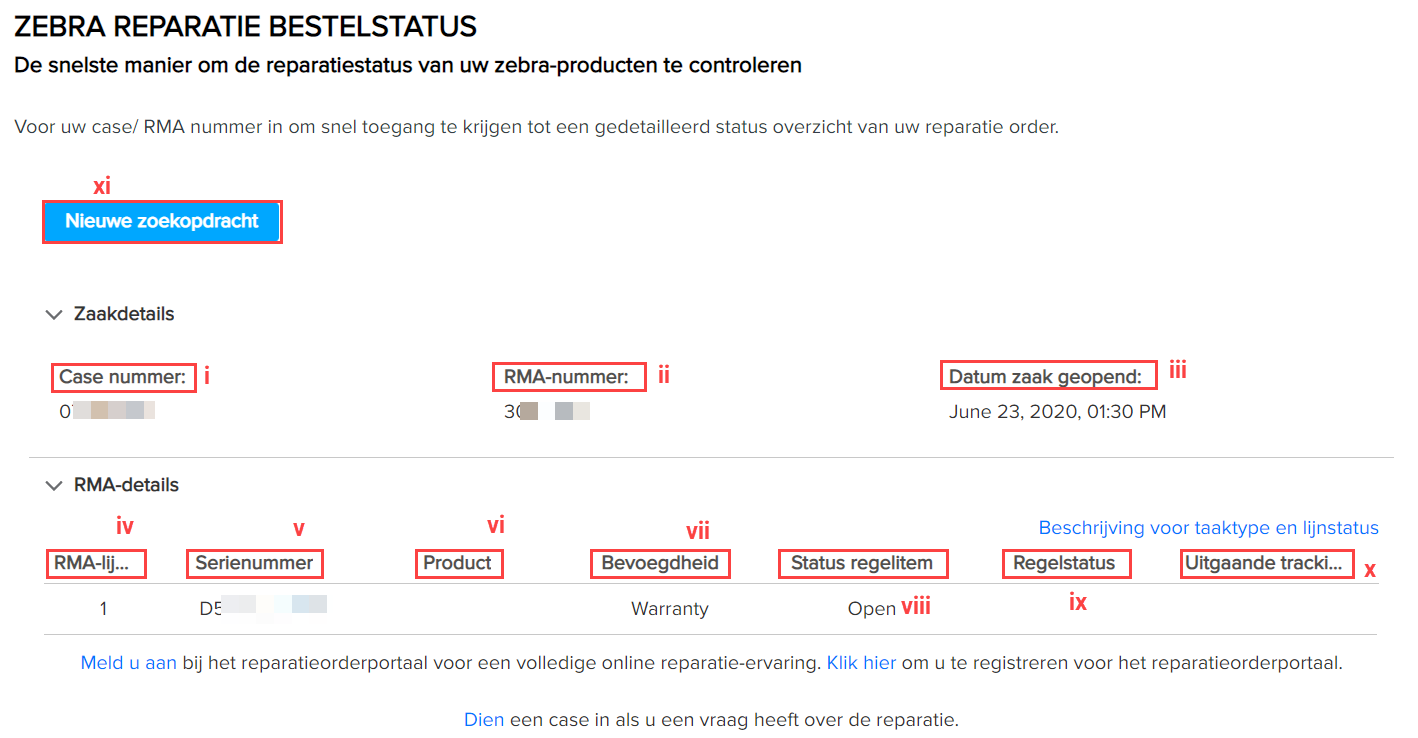This screenshot has width=1418, height=738.
Task: Select the Uitgaande tracking column header
Action: click(1266, 563)
